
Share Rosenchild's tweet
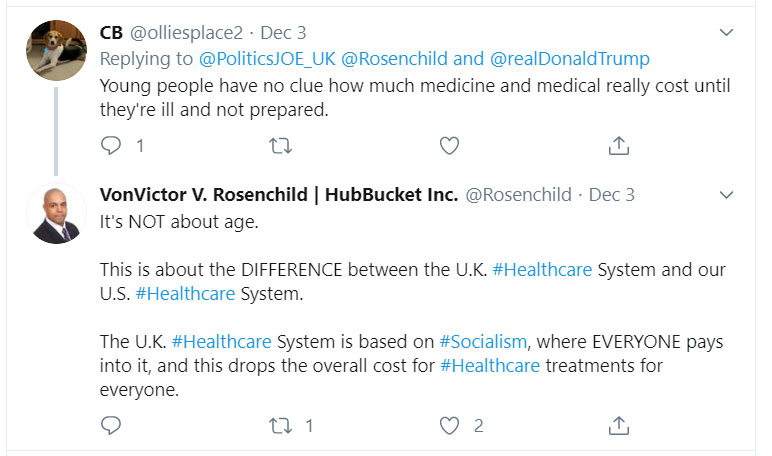[x=619, y=426]
